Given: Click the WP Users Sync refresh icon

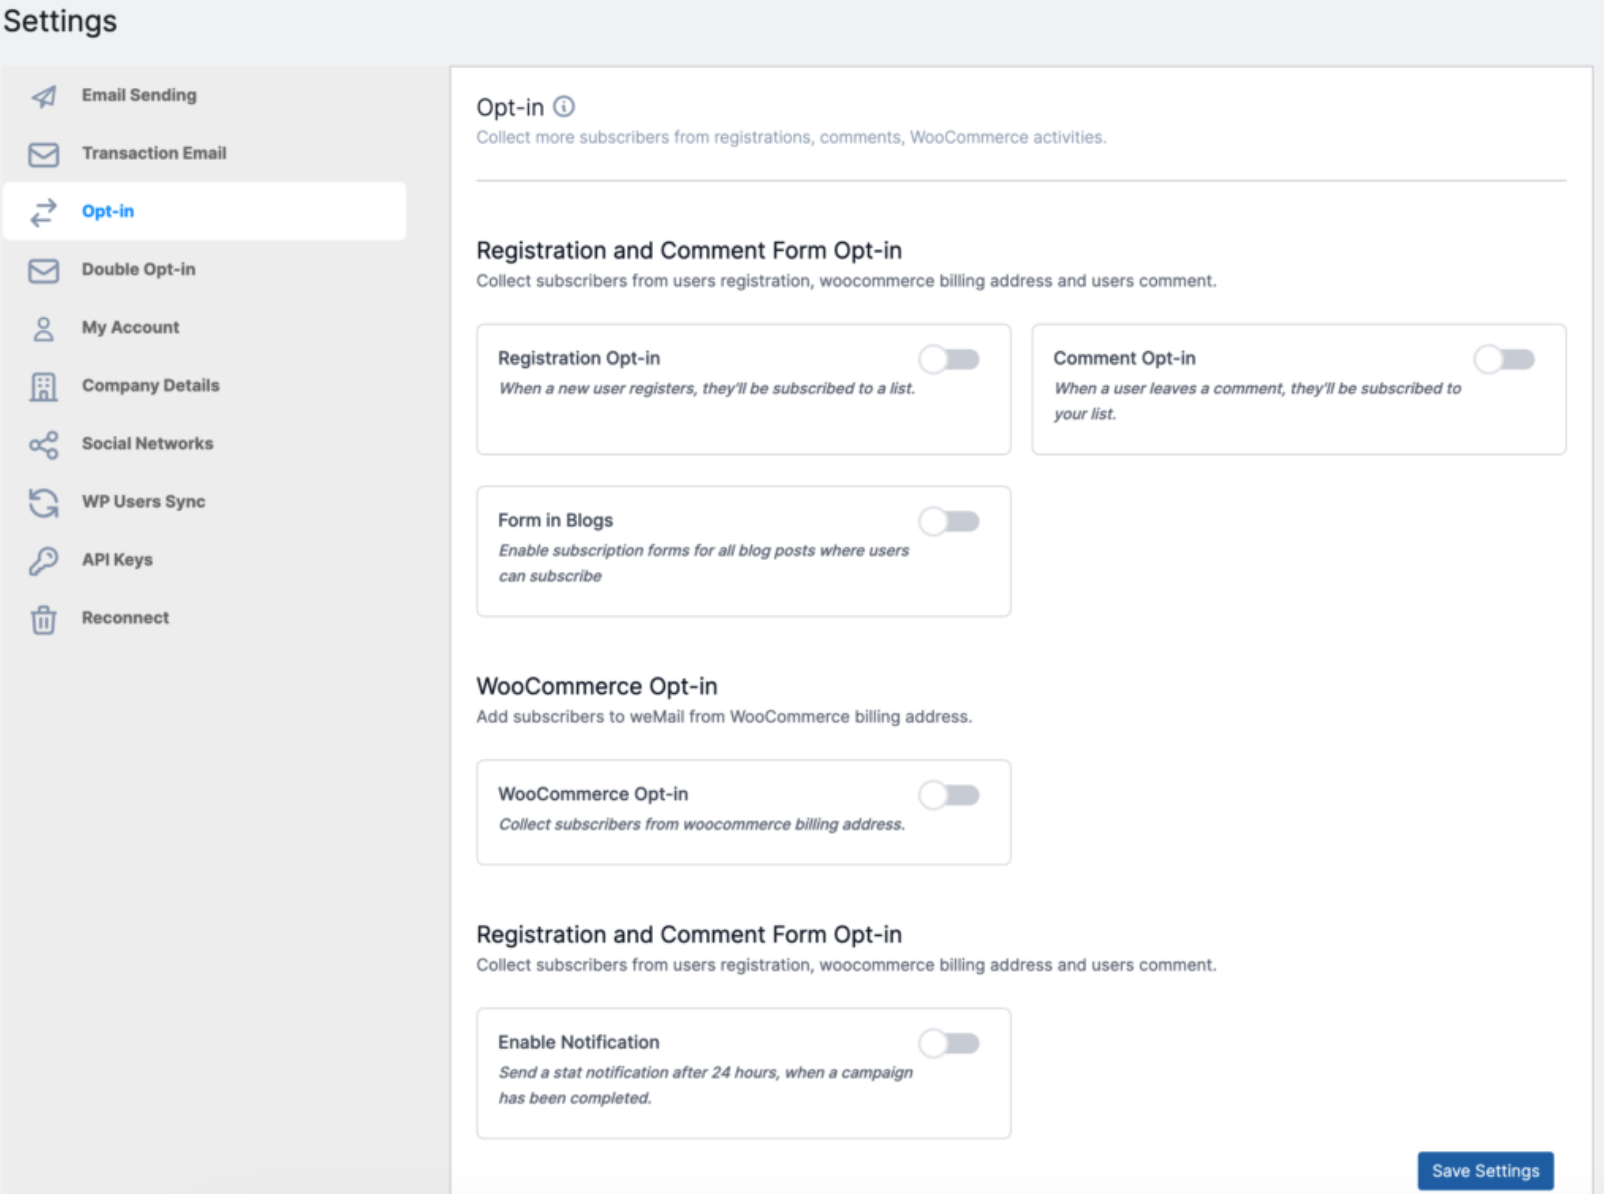Looking at the screenshot, I should click(x=42, y=501).
